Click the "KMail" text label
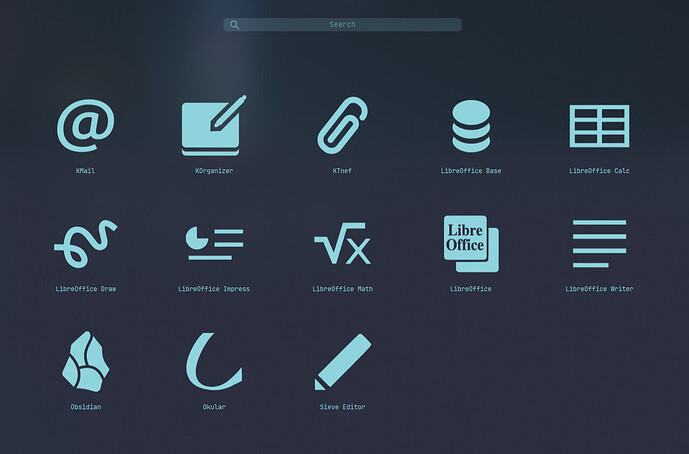The image size is (689, 454). pos(86,171)
